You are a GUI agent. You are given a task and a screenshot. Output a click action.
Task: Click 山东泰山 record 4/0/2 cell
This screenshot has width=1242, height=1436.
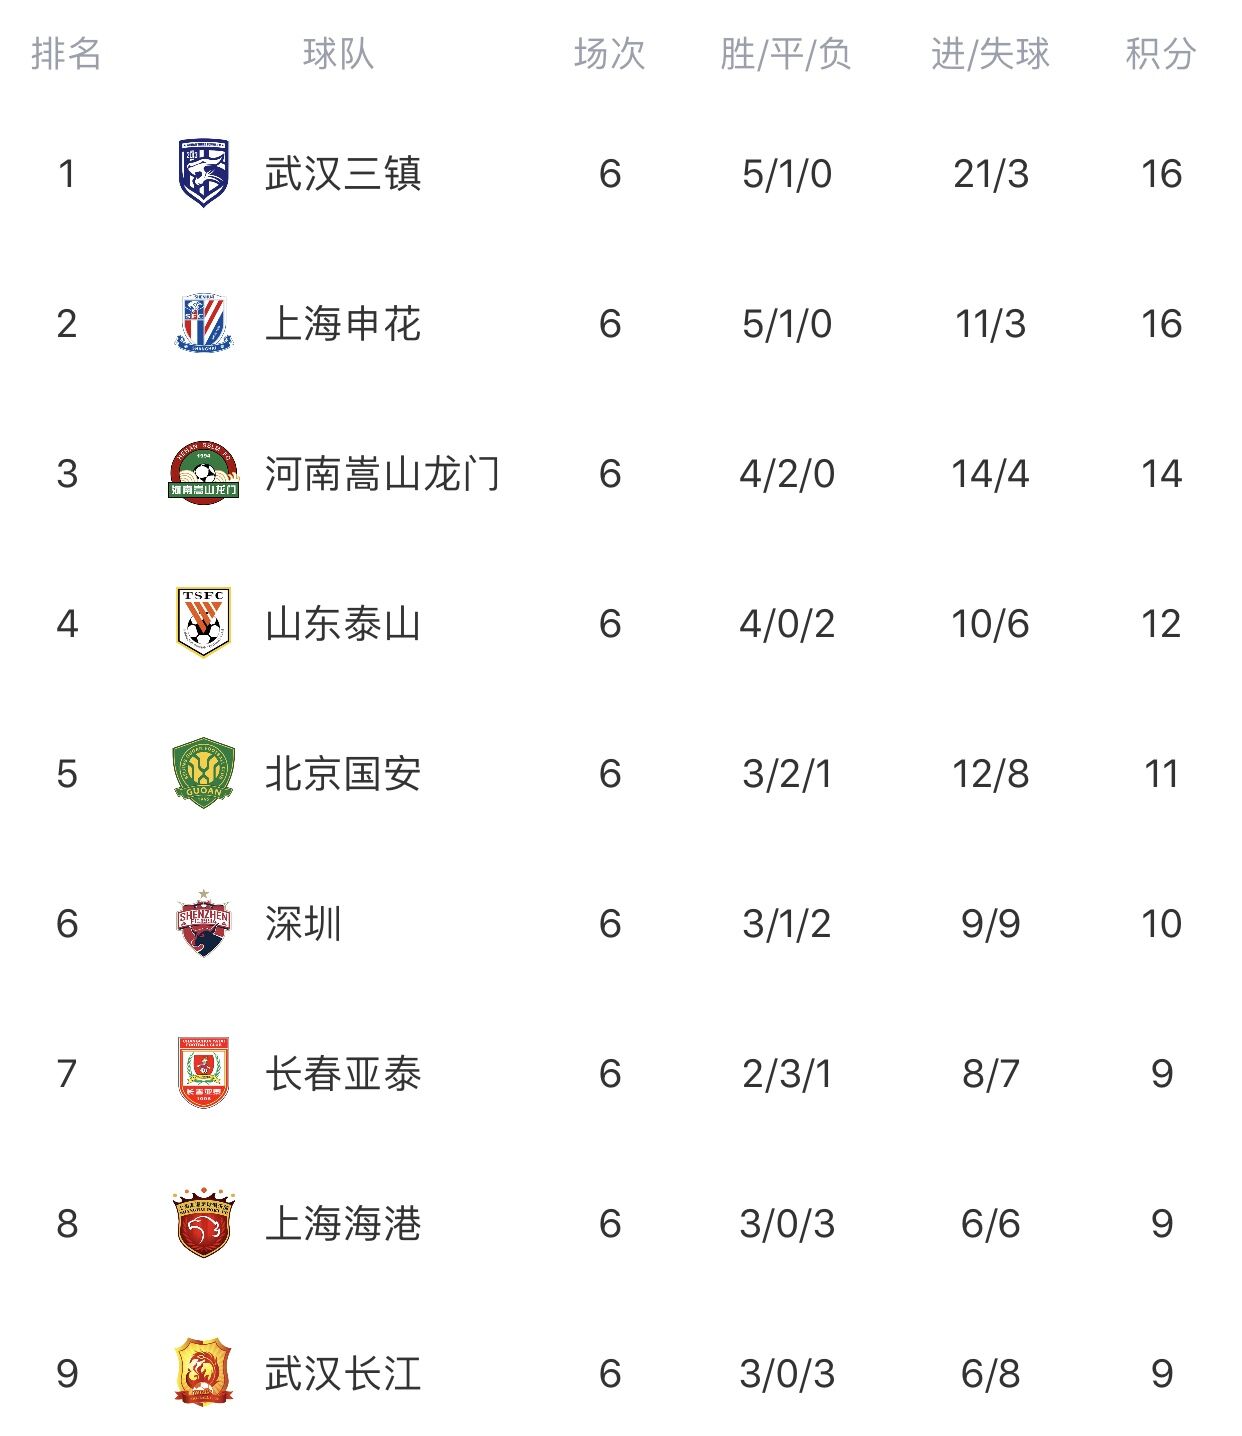[787, 624]
